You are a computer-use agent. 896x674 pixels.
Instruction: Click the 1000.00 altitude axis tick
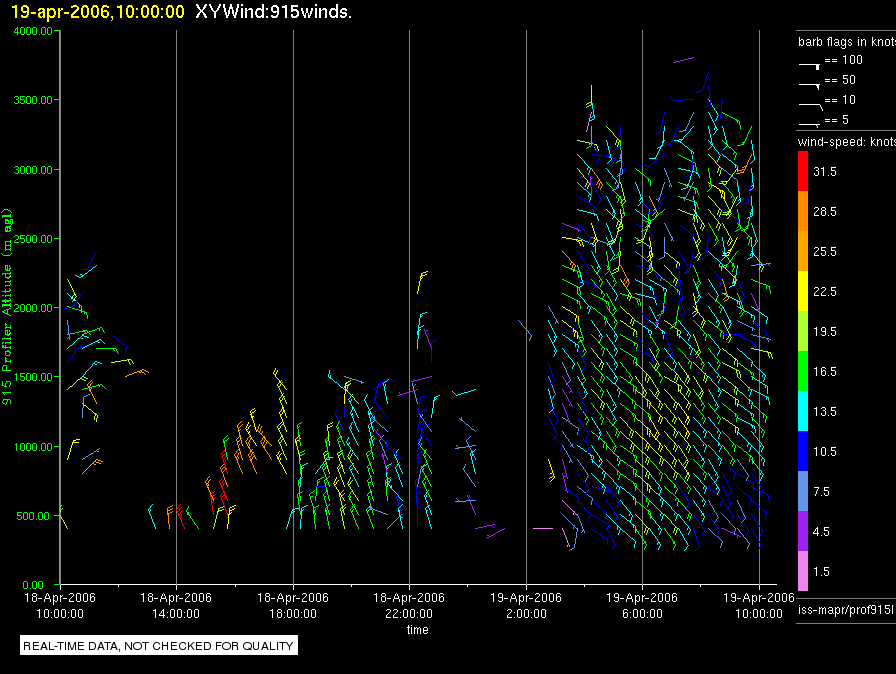click(x=33, y=447)
